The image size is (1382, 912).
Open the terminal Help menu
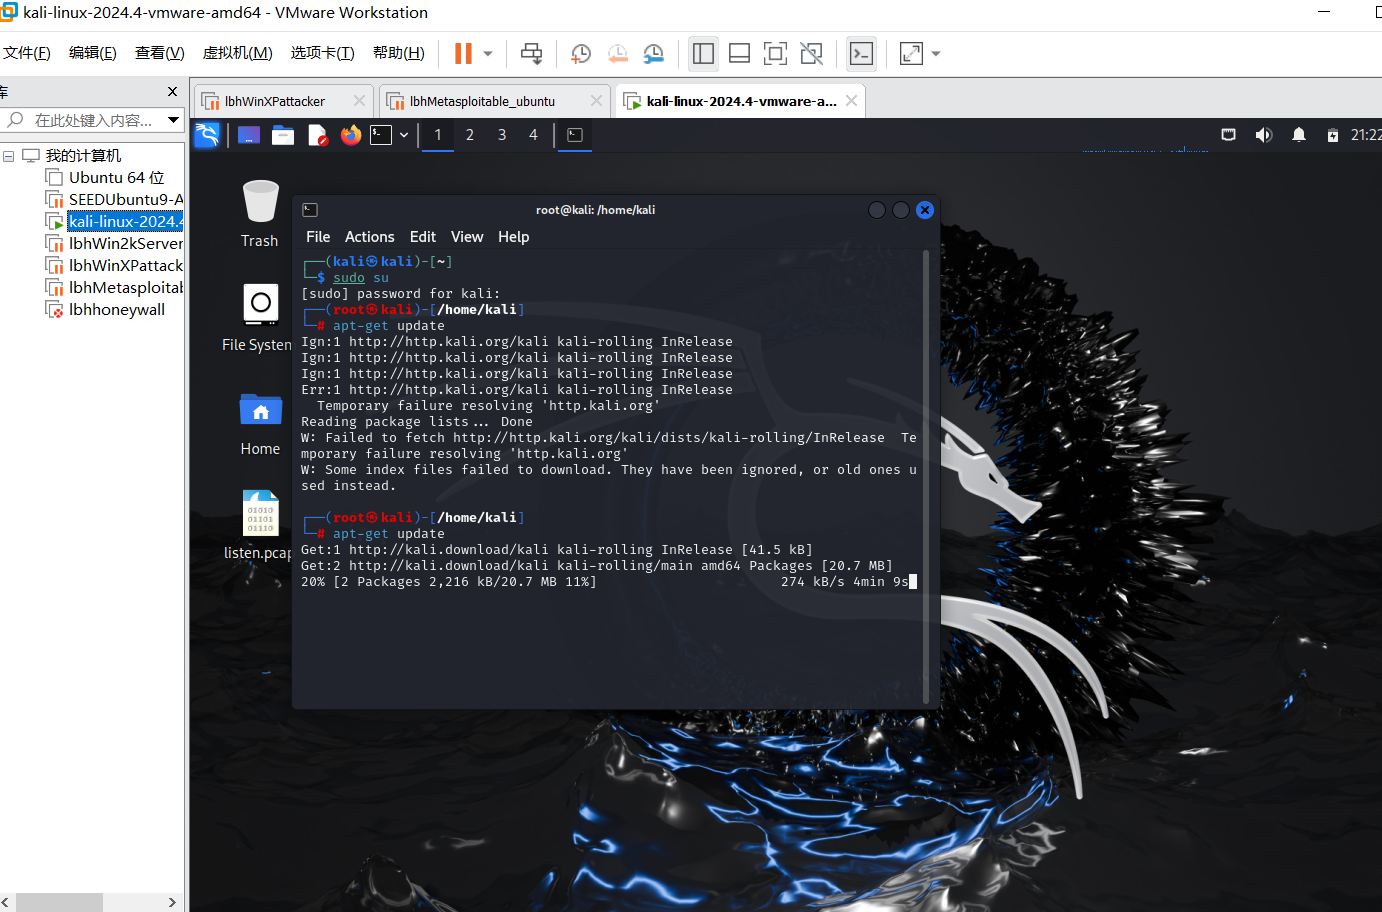pos(514,237)
